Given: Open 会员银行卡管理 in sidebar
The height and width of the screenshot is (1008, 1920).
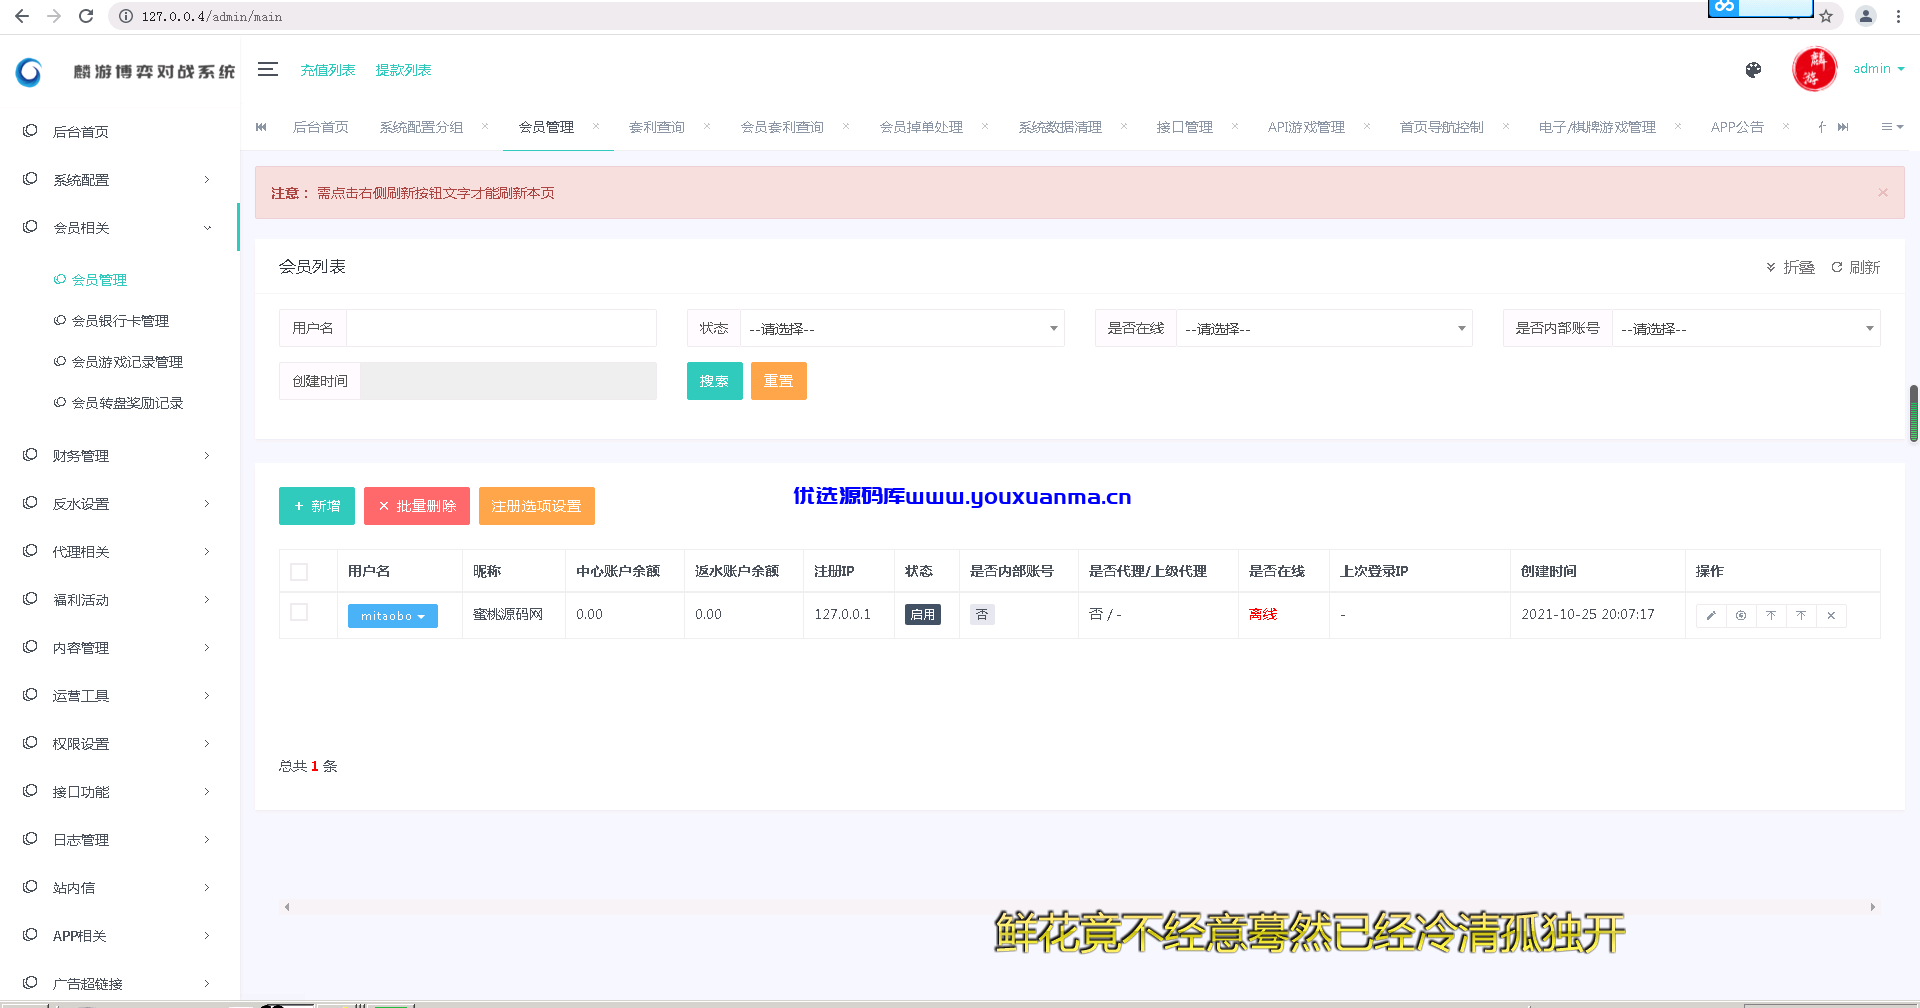Looking at the screenshot, I should pos(120,321).
